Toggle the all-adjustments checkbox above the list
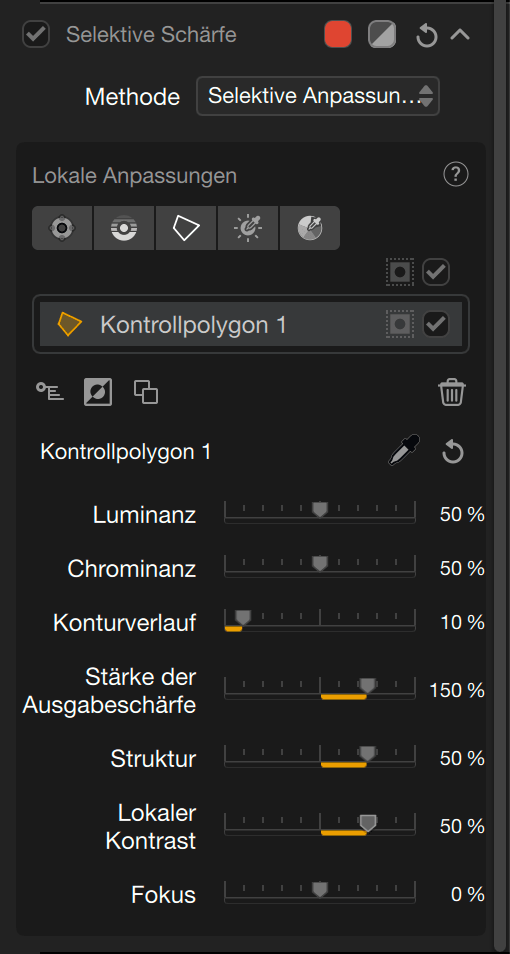Viewport: 510px width, 954px height. [x=436, y=273]
